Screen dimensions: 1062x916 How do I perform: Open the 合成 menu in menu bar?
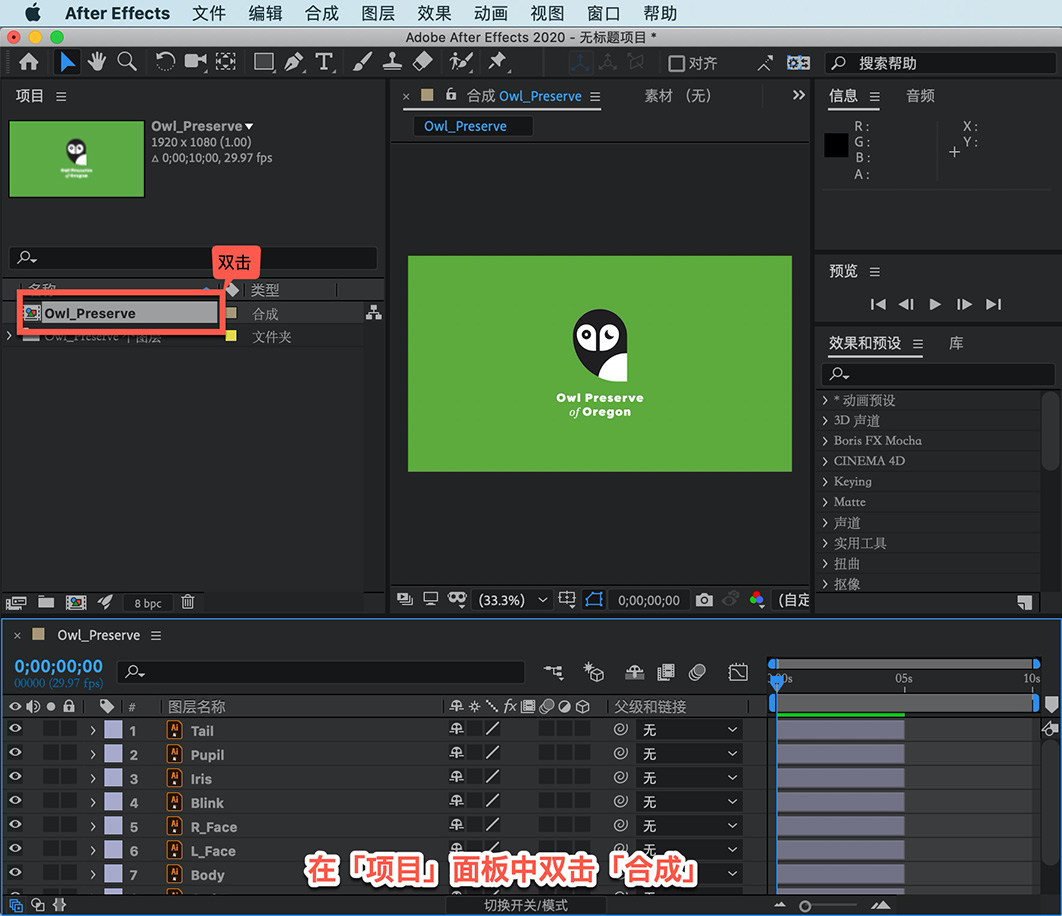tap(322, 13)
